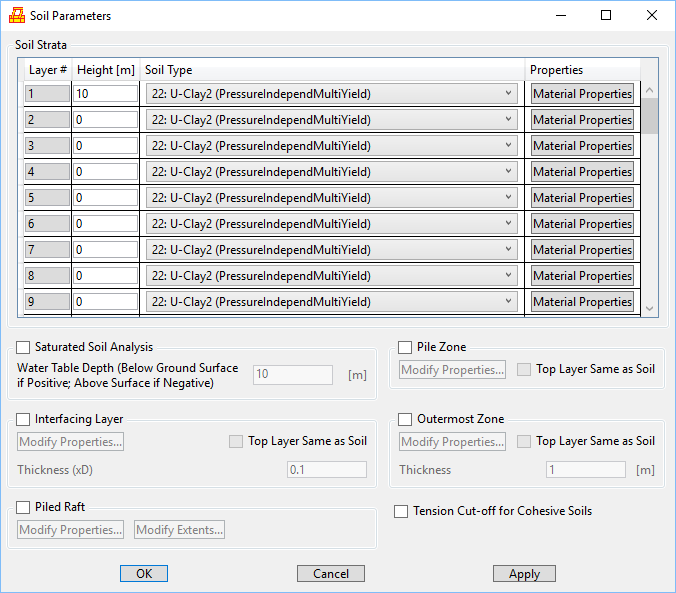Enable the Saturated Soil Analysis checkbox
The width and height of the screenshot is (676, 593).
pos(24,347)
